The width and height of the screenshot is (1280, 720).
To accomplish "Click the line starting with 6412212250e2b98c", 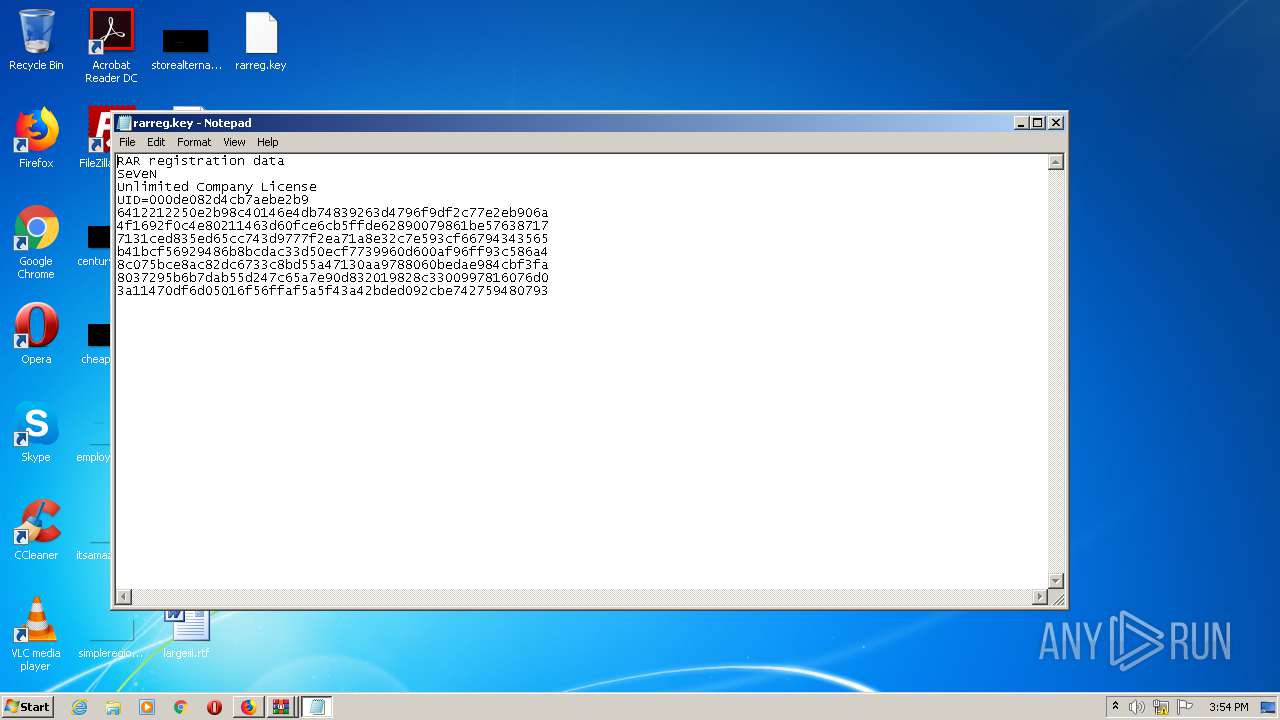I will point(332,212).
